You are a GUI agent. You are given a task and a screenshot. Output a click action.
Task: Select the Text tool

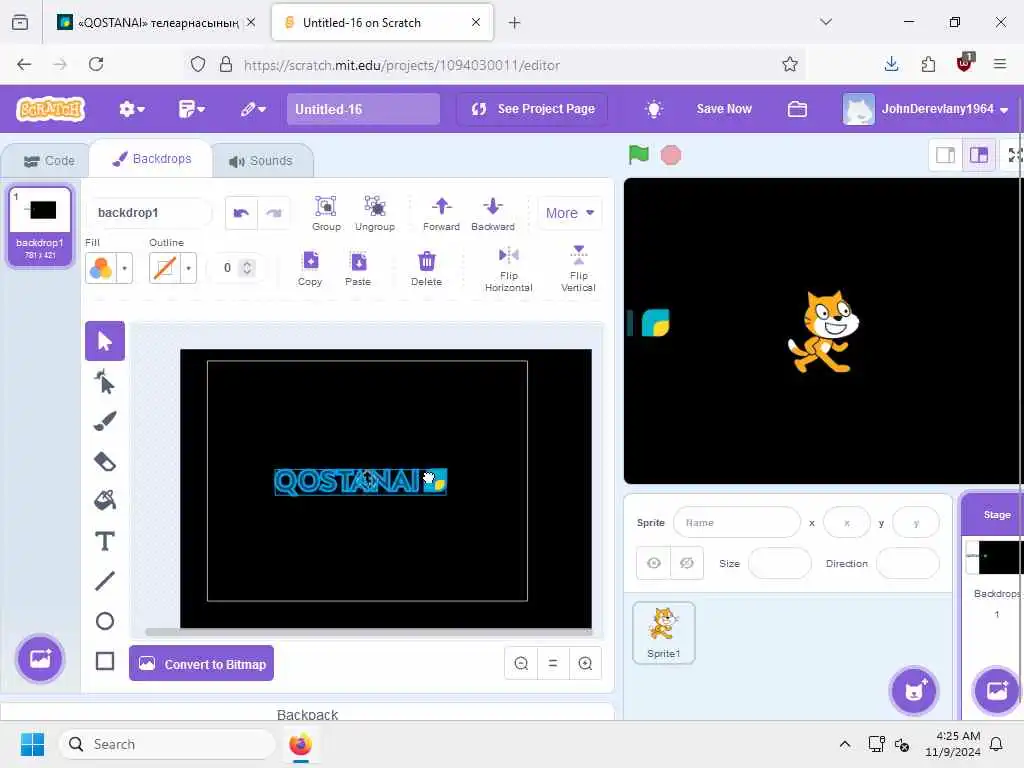tap(104, 541)
